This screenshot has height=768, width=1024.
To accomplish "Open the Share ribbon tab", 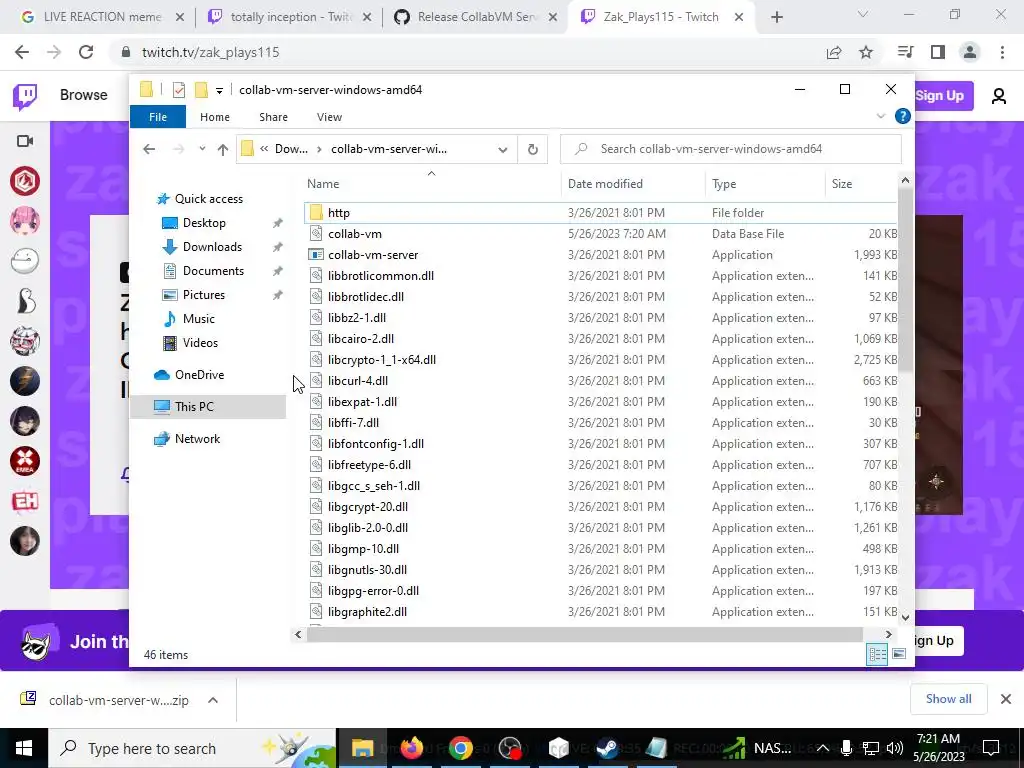I will coord(273,117).
